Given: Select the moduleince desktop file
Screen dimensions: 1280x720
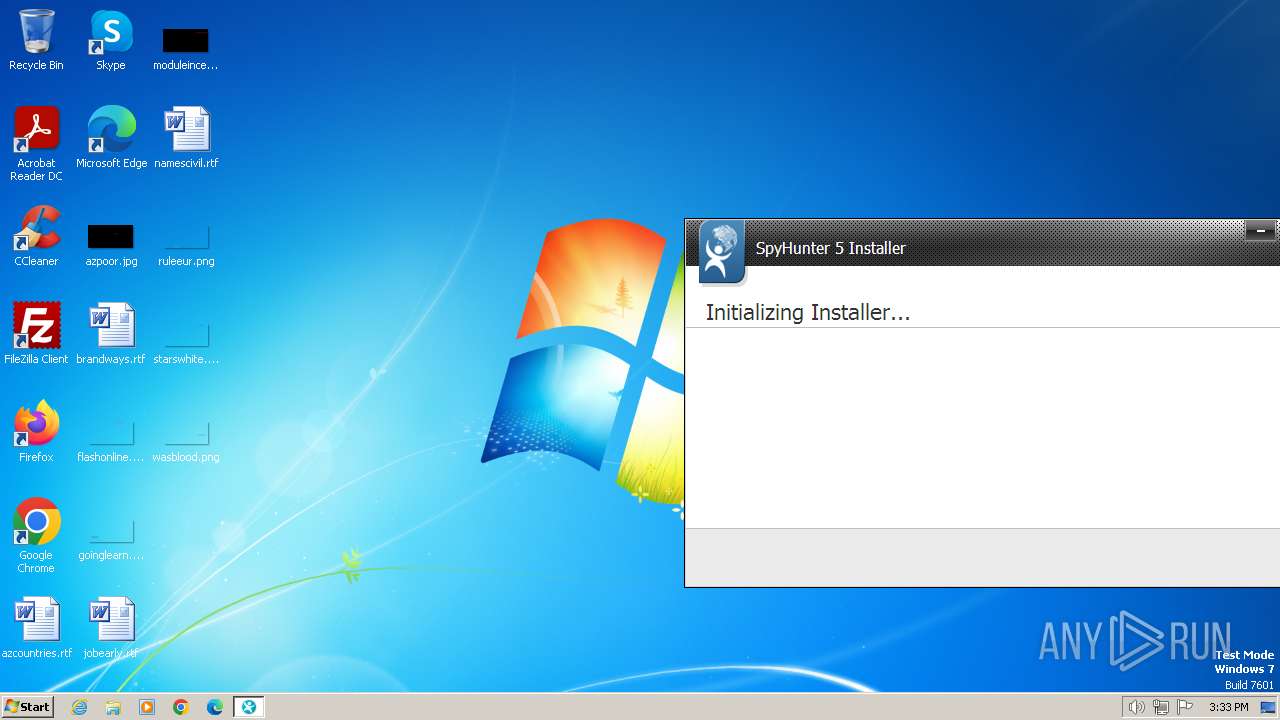Looking at the screenshot, I should (x=185, y=48).
